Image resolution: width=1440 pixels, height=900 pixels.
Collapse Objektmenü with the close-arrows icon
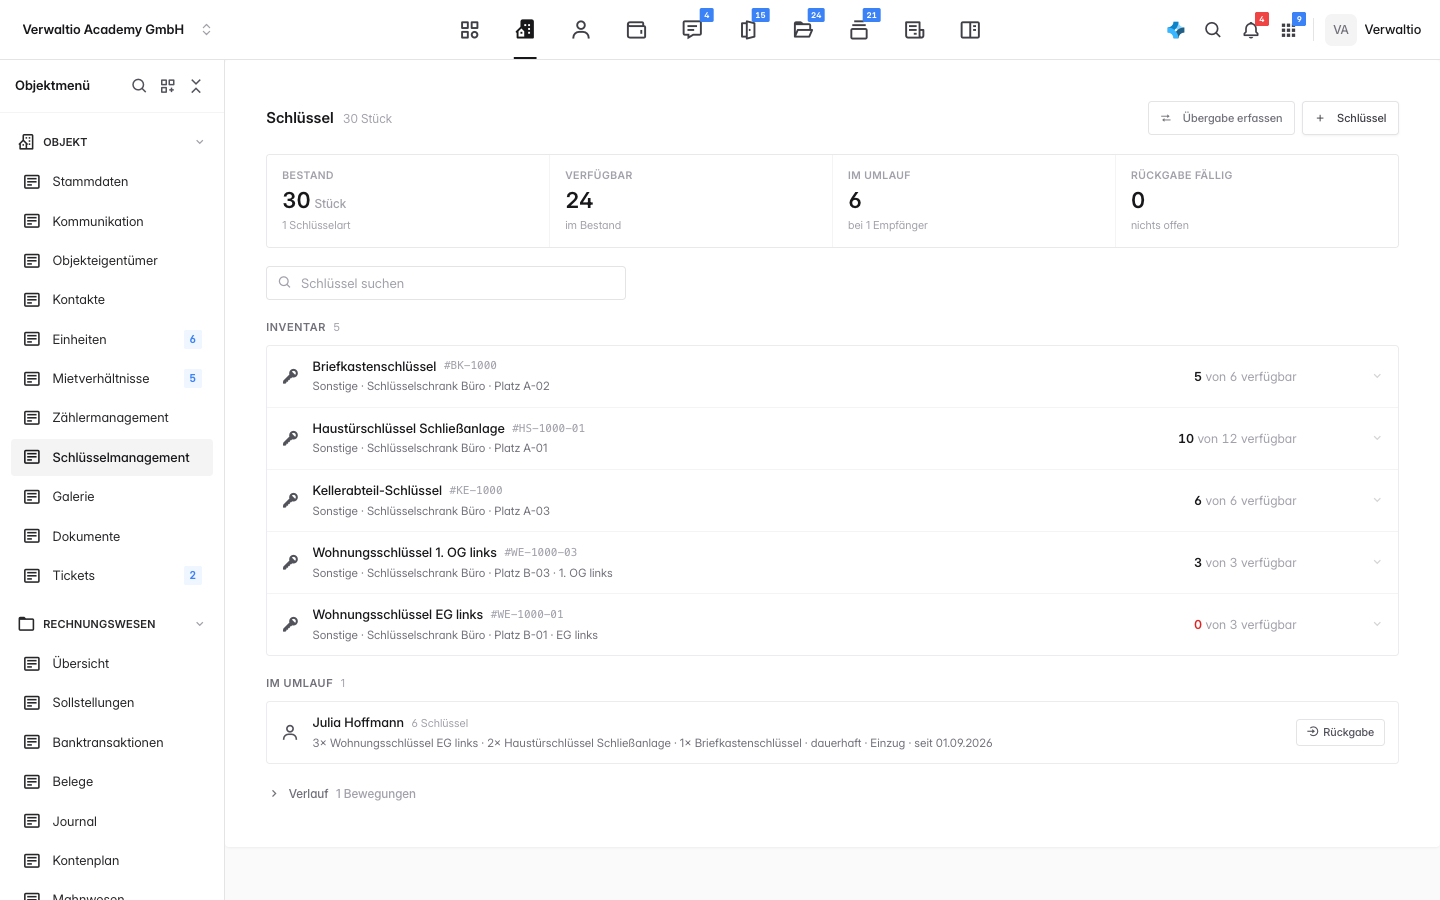coord(196,86)
